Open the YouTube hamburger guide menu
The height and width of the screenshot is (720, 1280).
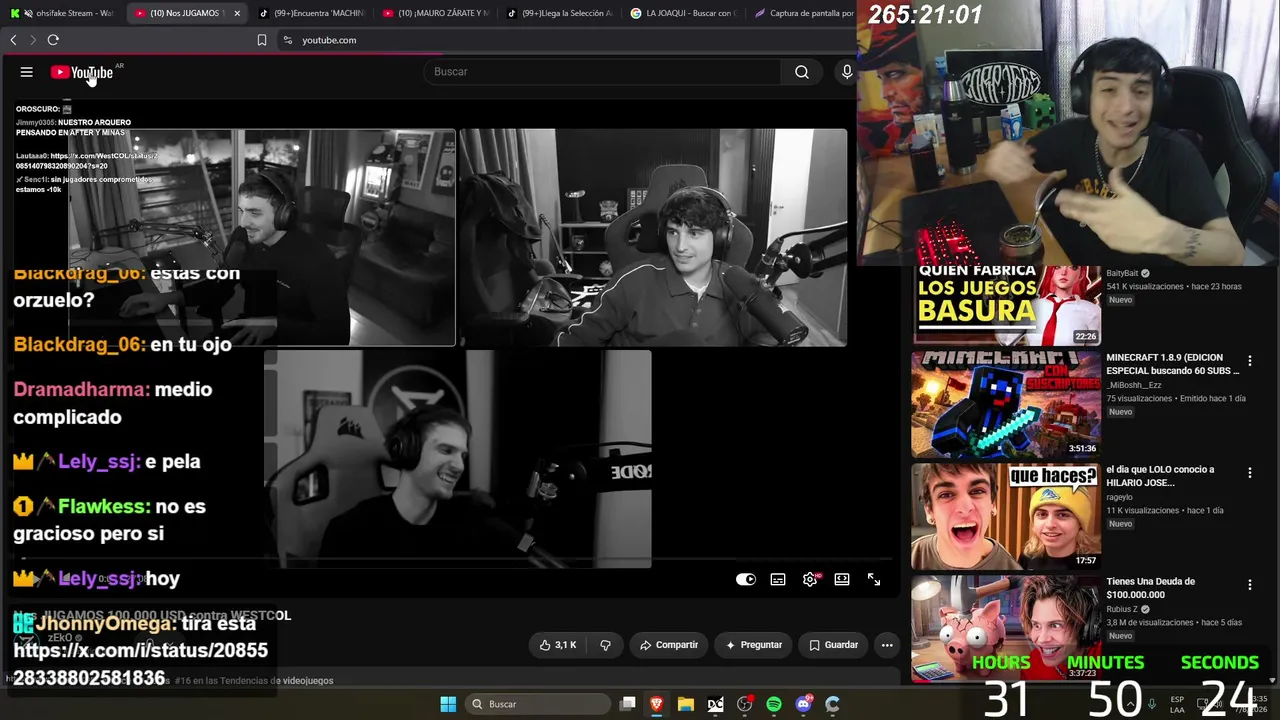(x=27, y=72)
